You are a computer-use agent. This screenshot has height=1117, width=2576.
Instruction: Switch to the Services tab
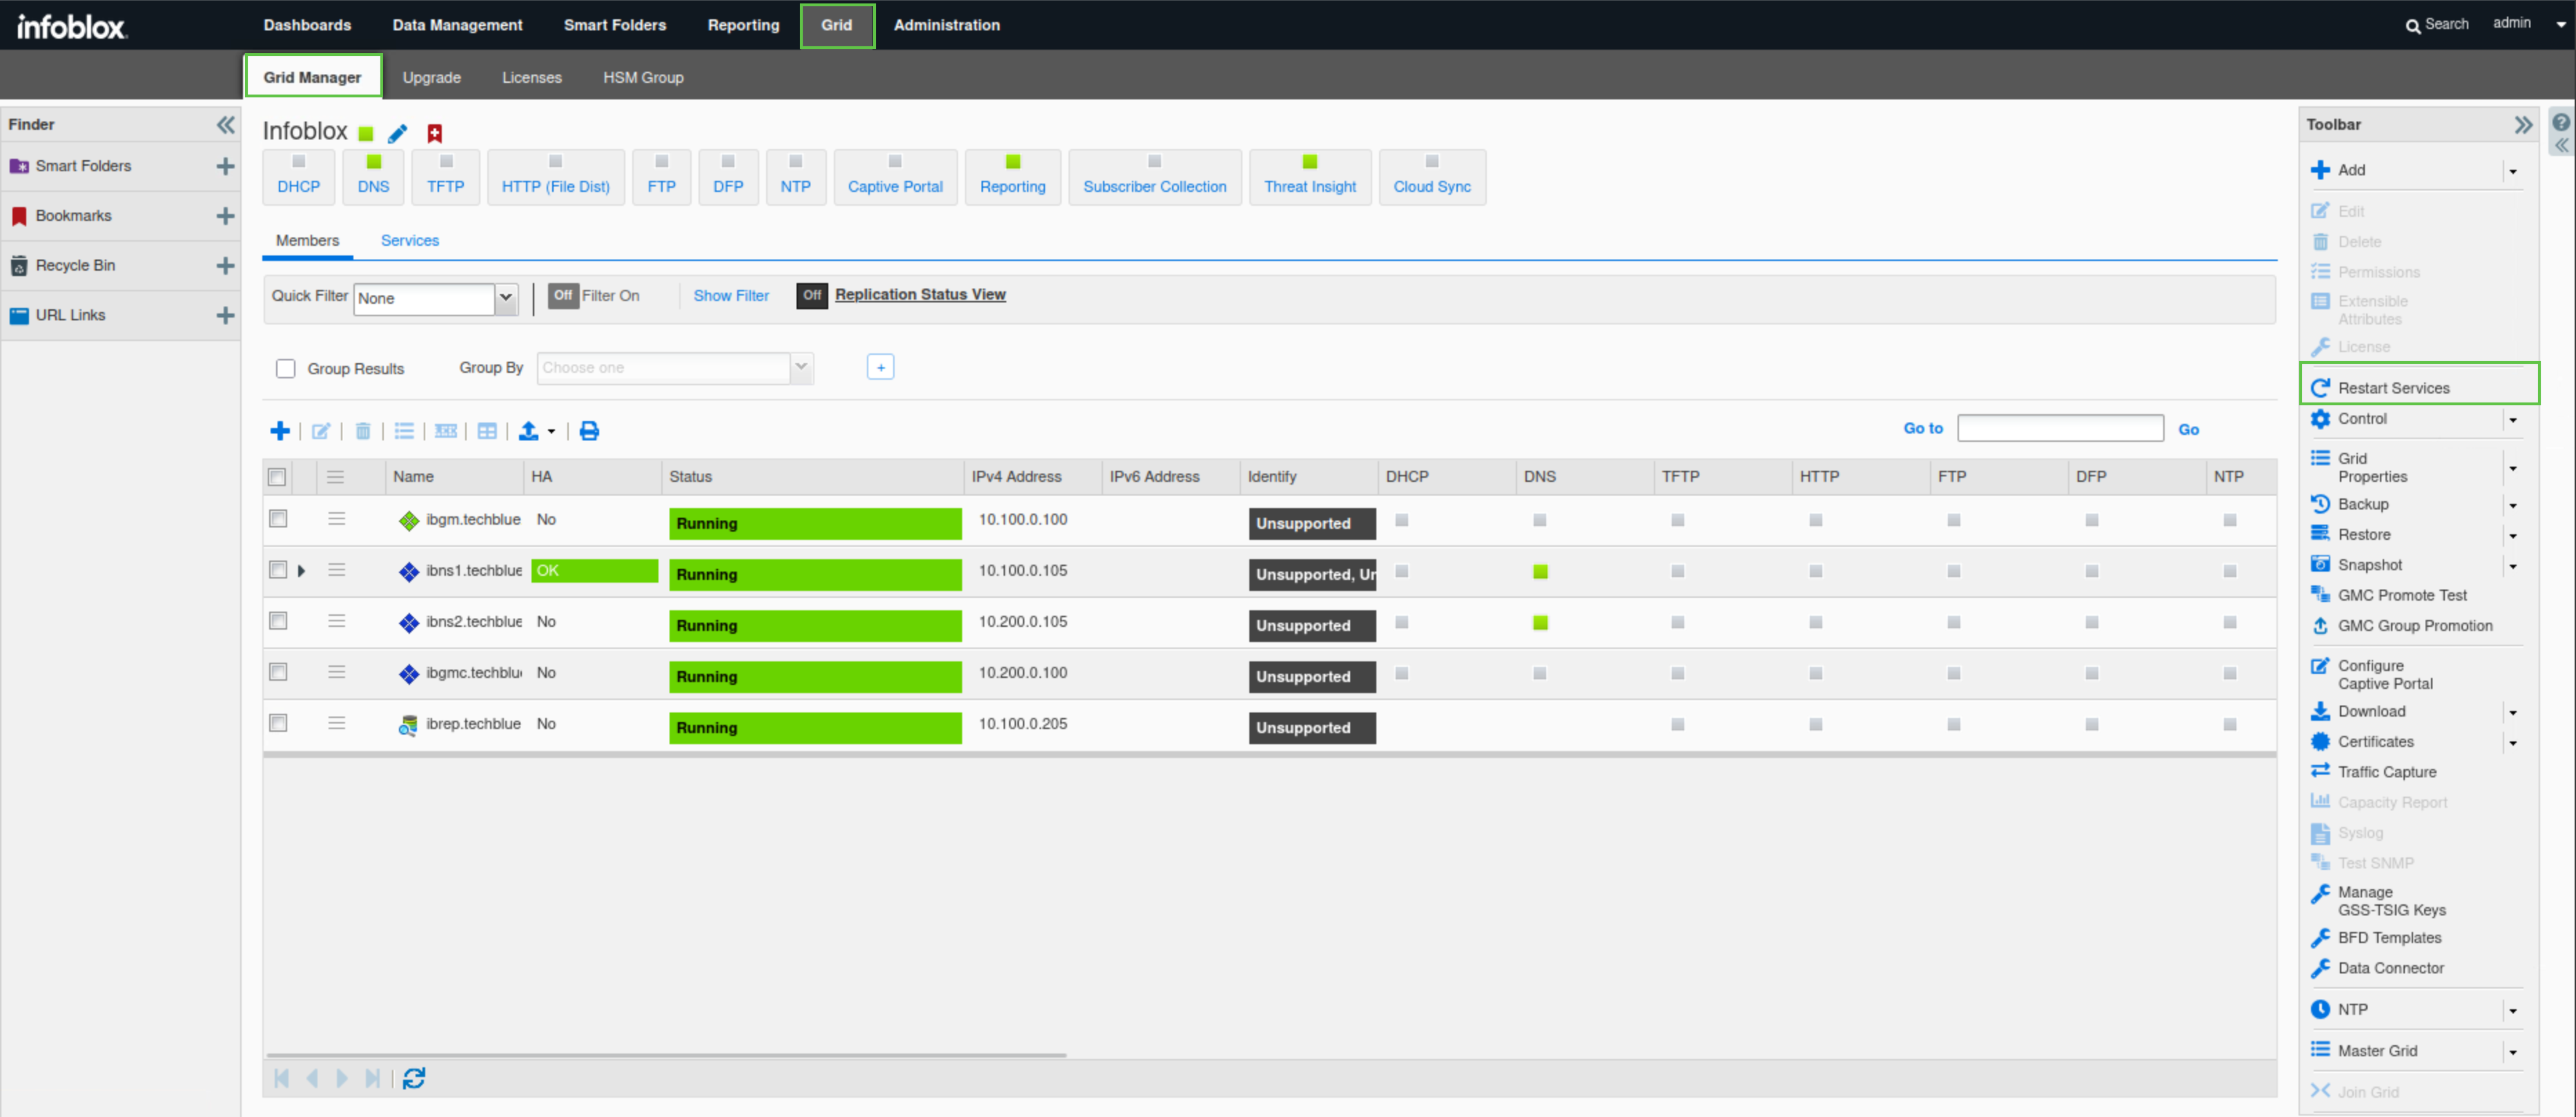tap(410, 241)
